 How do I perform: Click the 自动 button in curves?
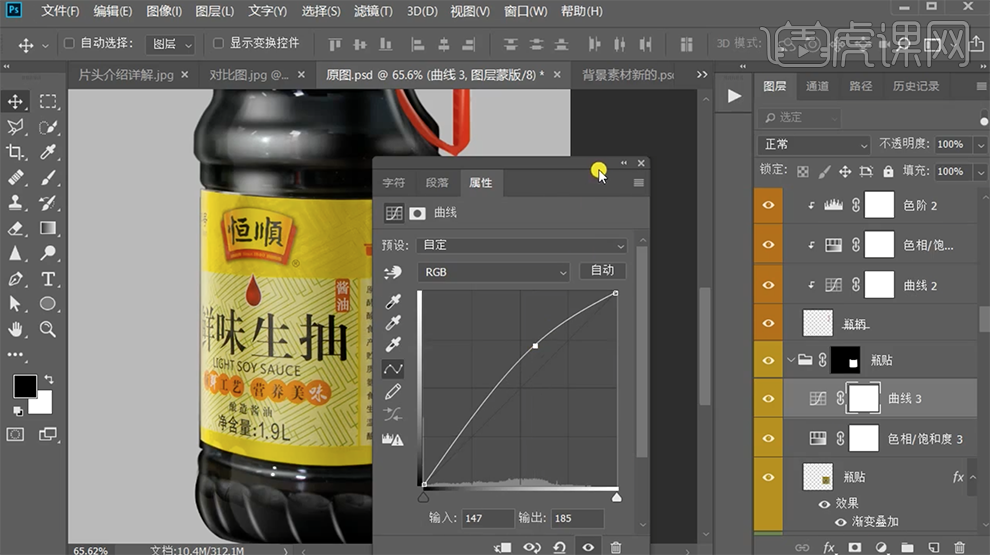pyautogui.click(x=602, y=271)
